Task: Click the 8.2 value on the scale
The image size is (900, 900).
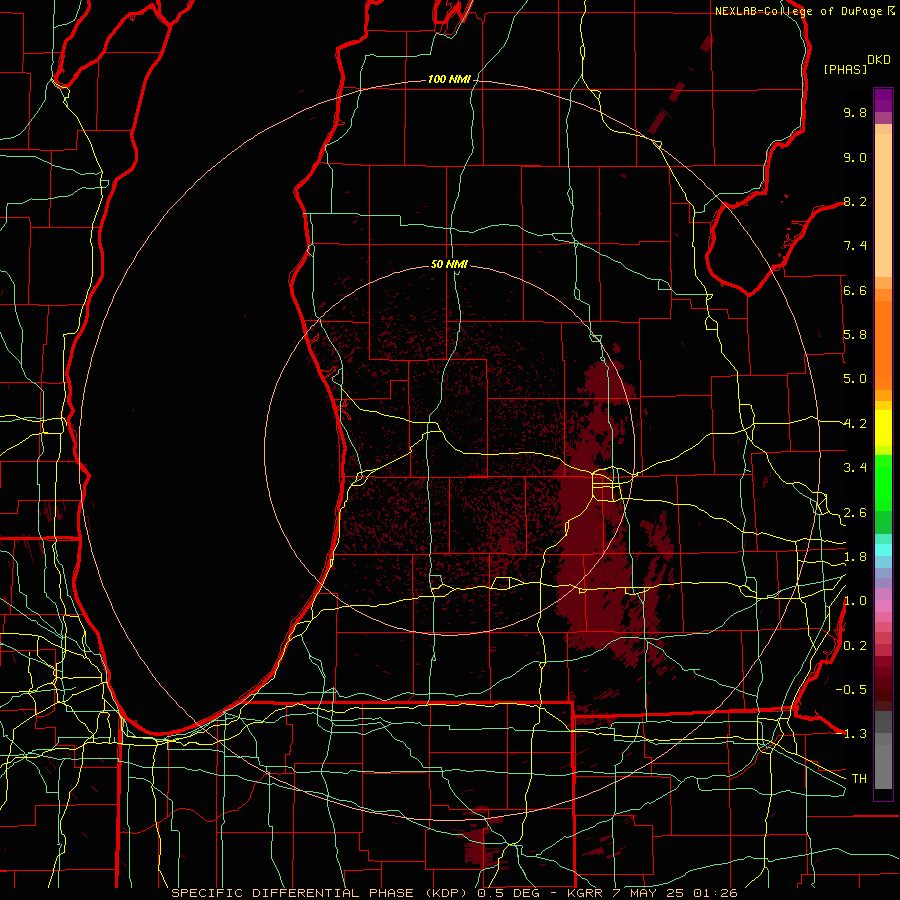Action: 855,201
